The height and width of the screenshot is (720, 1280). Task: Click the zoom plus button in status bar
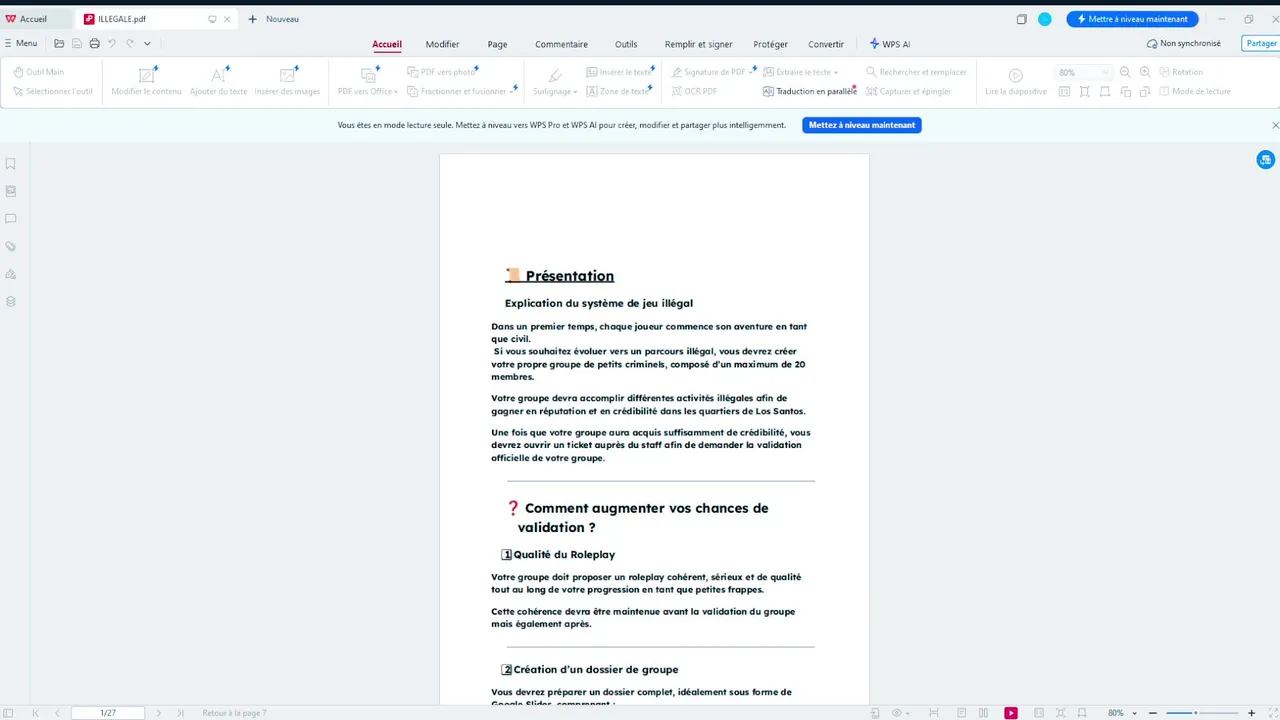click(x=1251, y=713)
